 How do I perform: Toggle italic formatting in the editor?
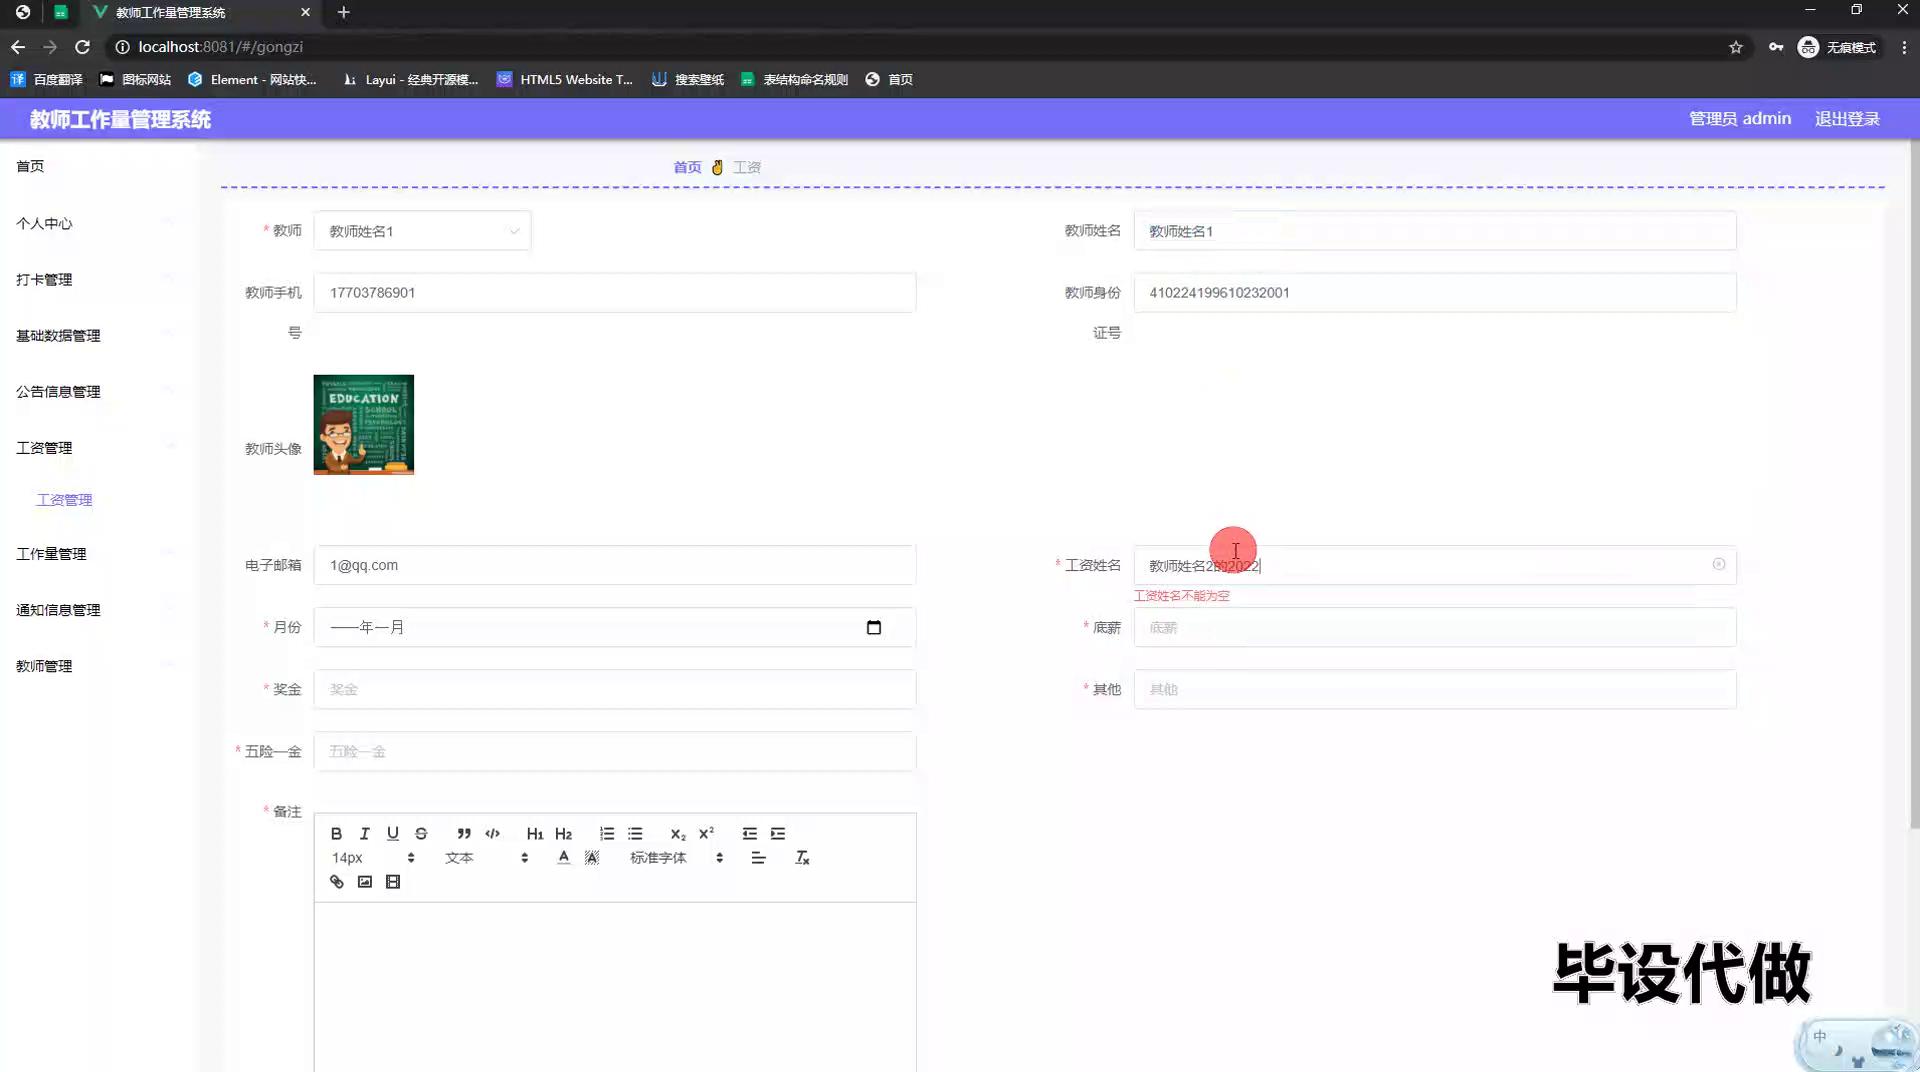tap(364, 833)
